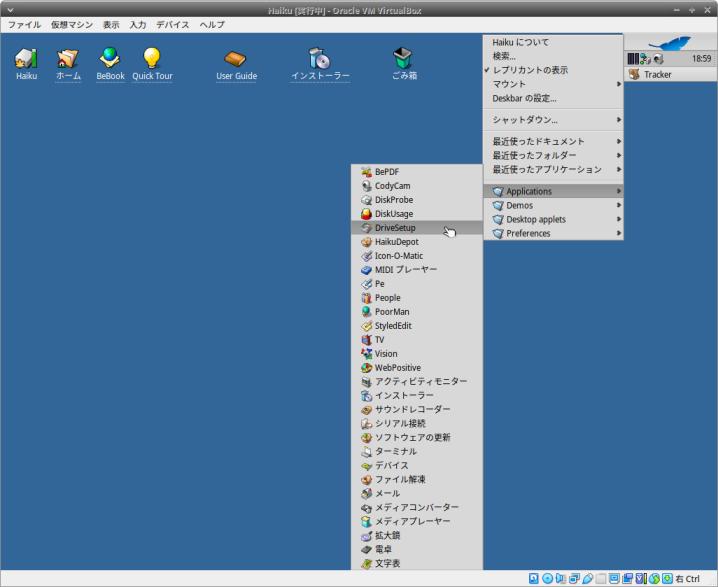
Task: Launch Icon-O-Matic application
Action: (417, 255)
